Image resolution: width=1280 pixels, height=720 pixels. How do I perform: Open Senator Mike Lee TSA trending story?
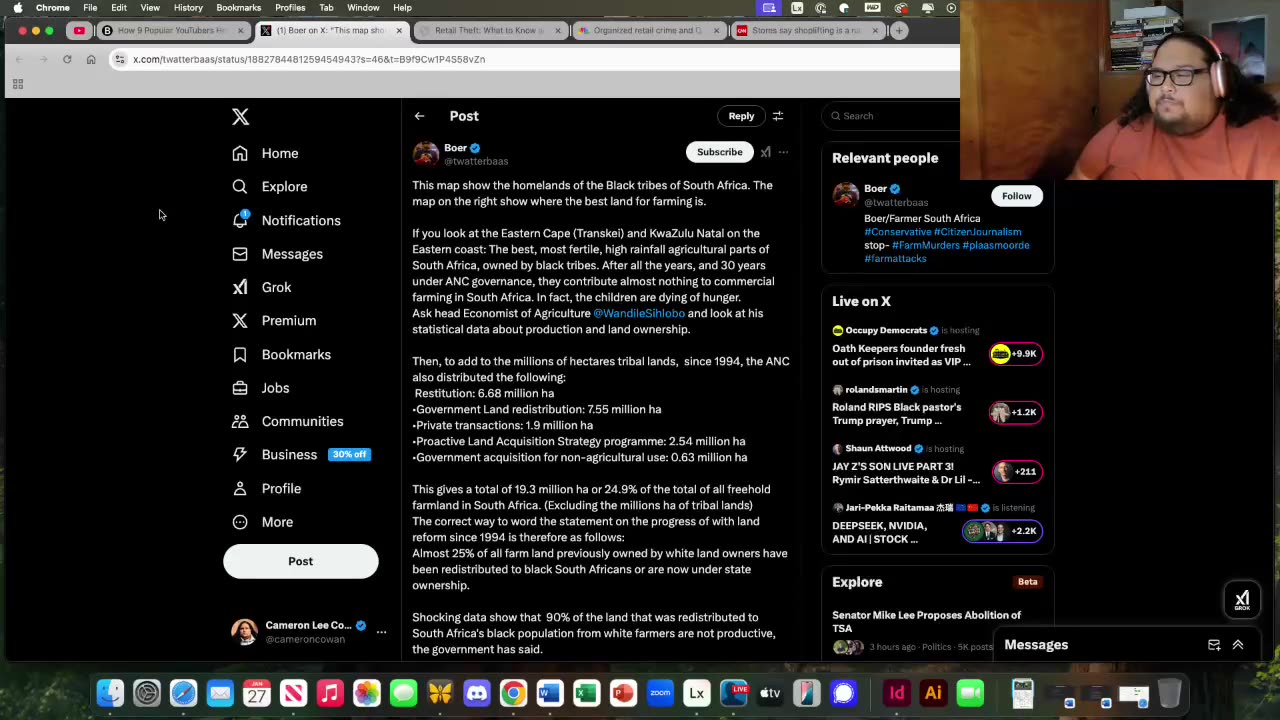(x=937, y=633)
